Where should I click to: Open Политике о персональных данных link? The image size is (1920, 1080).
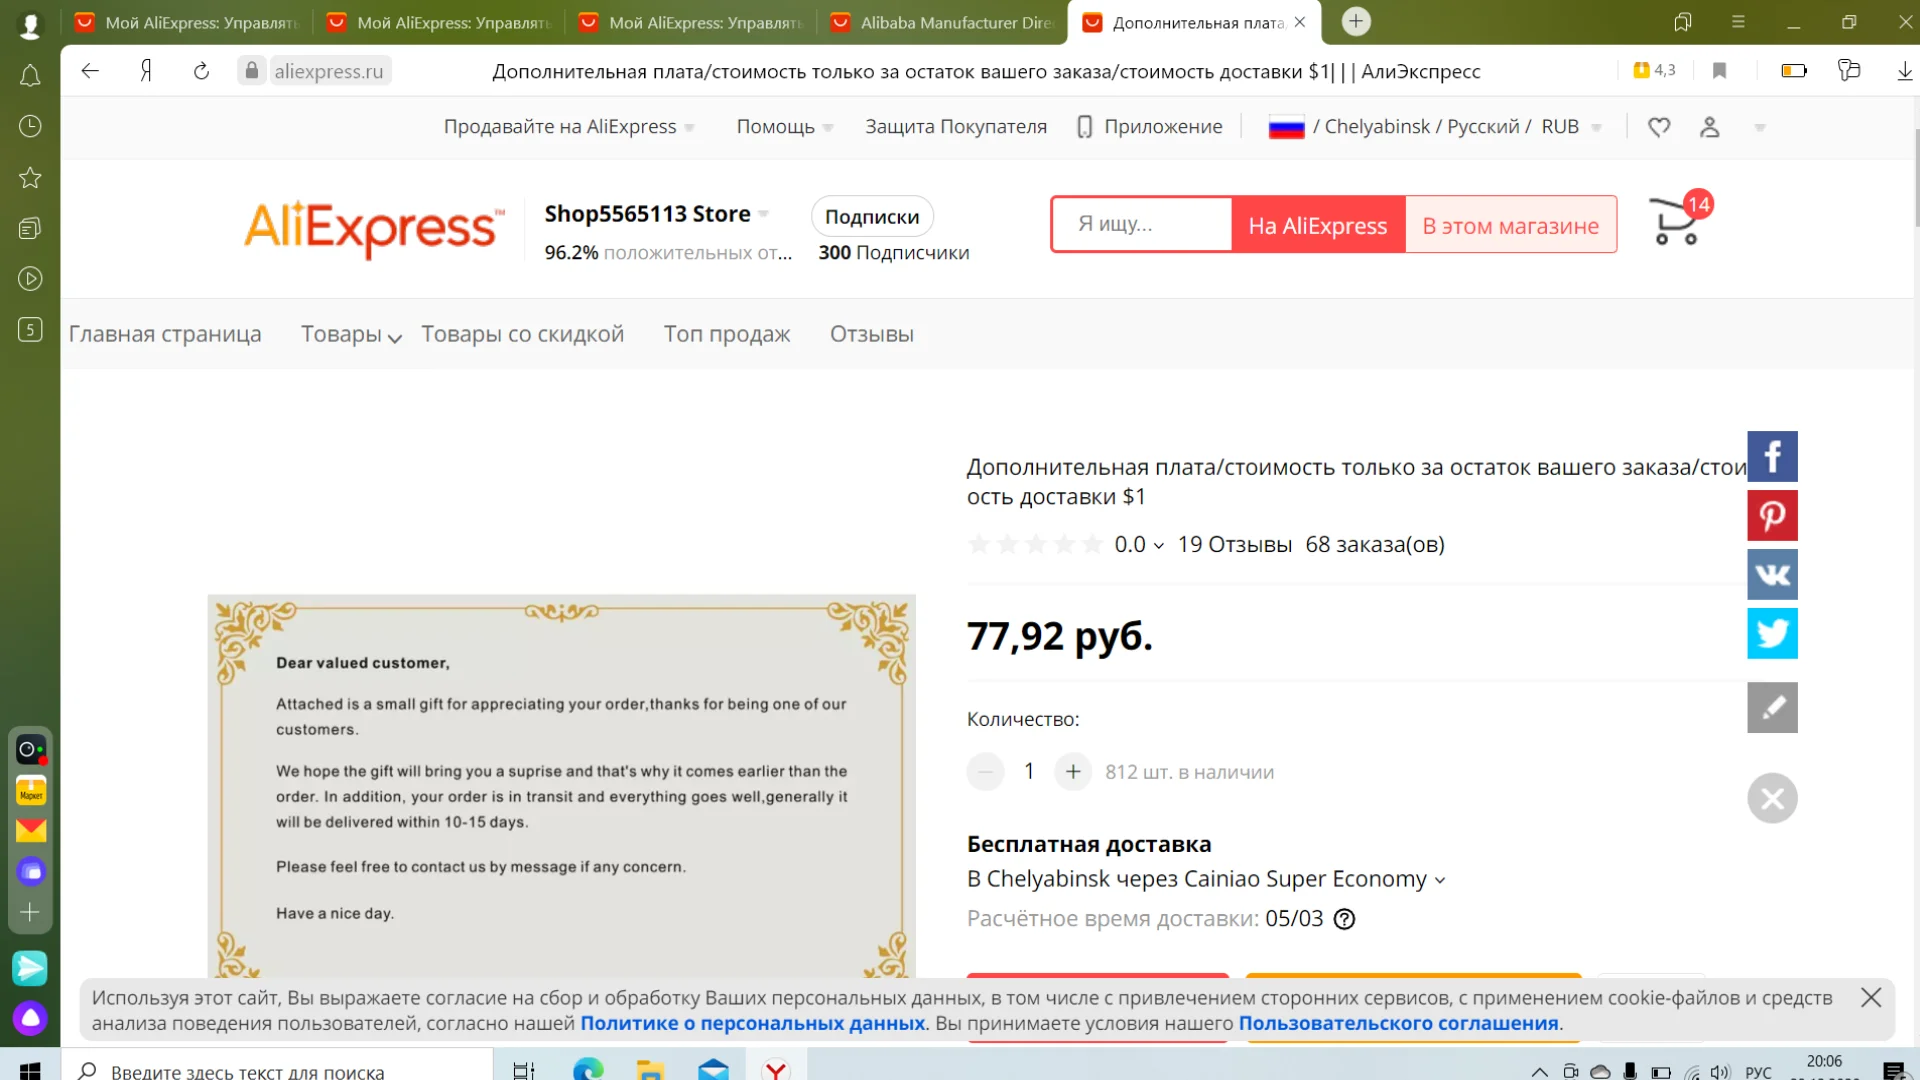click(x=752, y=1023)
